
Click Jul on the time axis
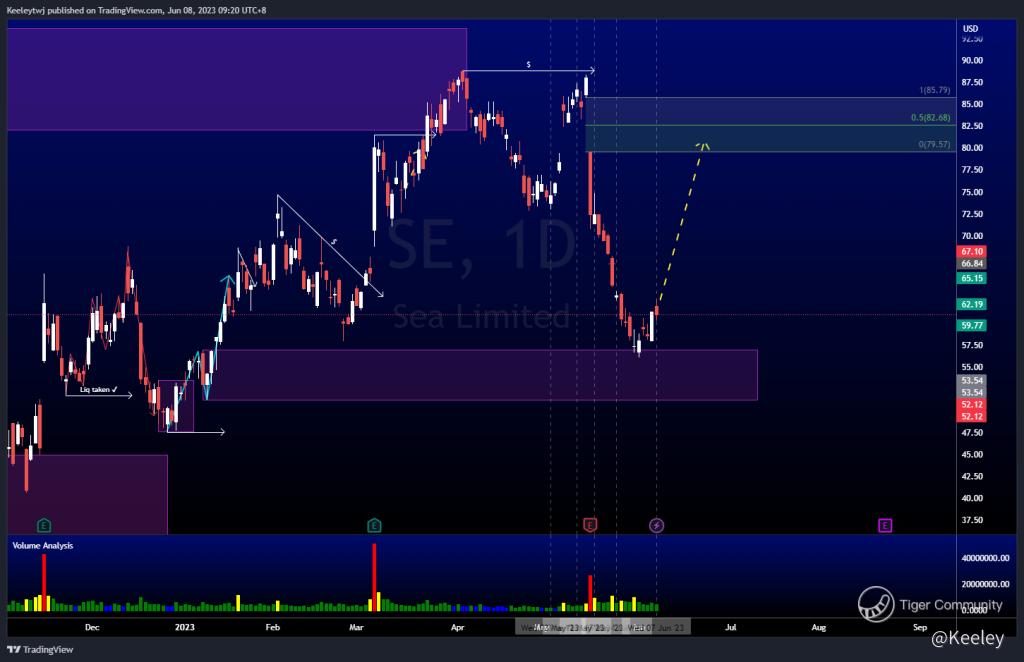tap(731, 627)
